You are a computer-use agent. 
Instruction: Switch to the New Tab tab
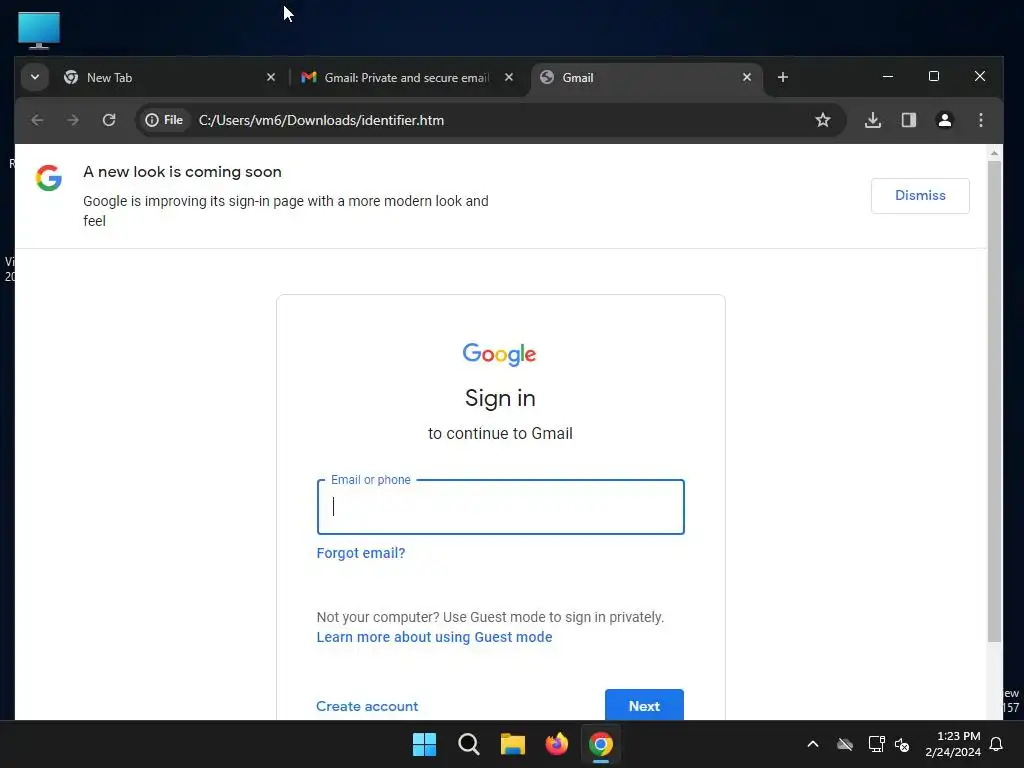pyautogui.click(x=170, y=78)
